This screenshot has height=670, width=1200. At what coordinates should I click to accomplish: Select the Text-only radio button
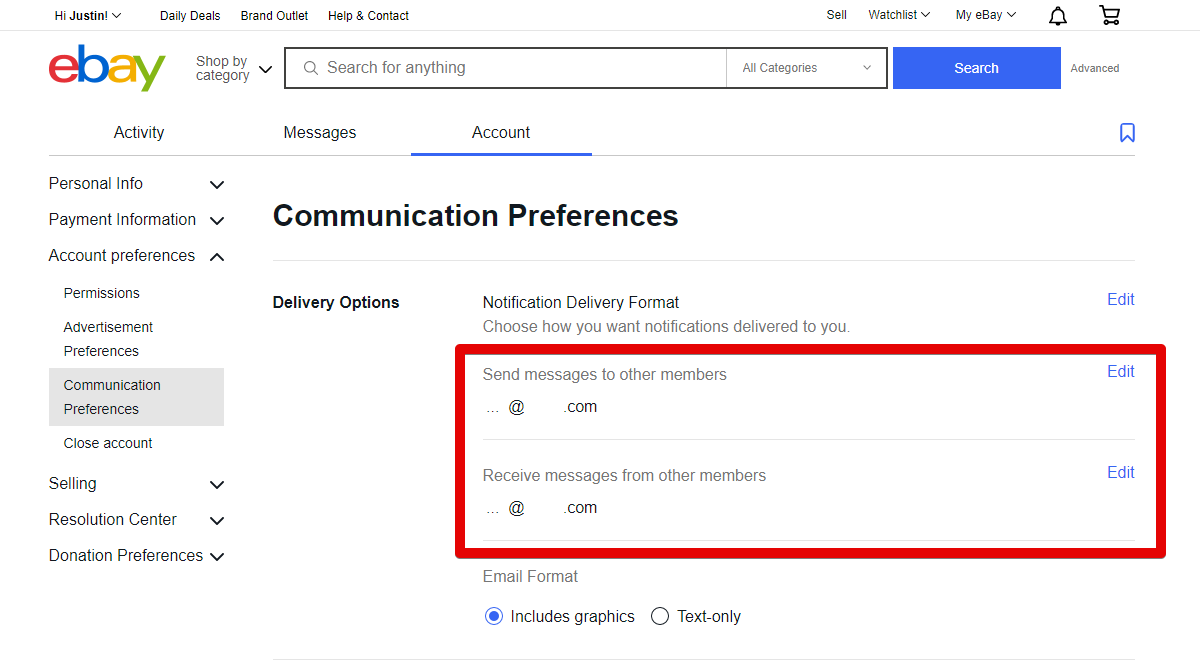pos(660,616)
